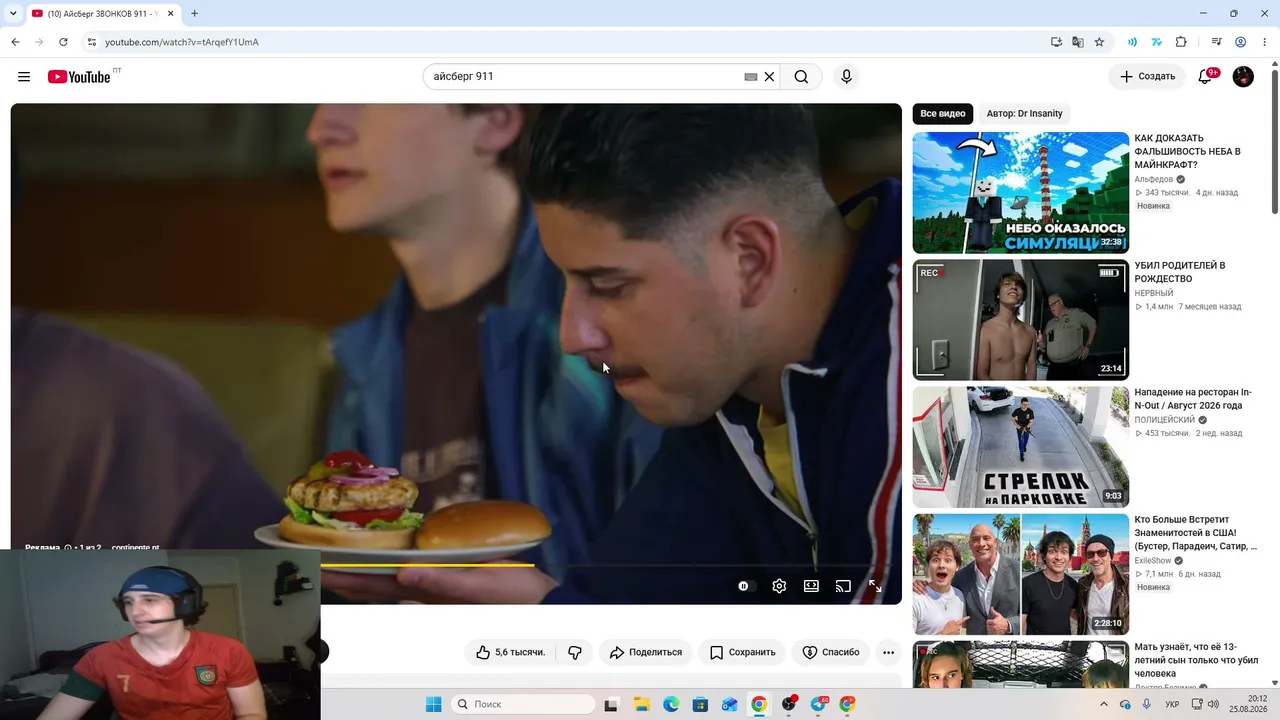The width and height of the screenshot is (1280, 720).
Task: Clear the search box with the X
Action: pos(769,77)
